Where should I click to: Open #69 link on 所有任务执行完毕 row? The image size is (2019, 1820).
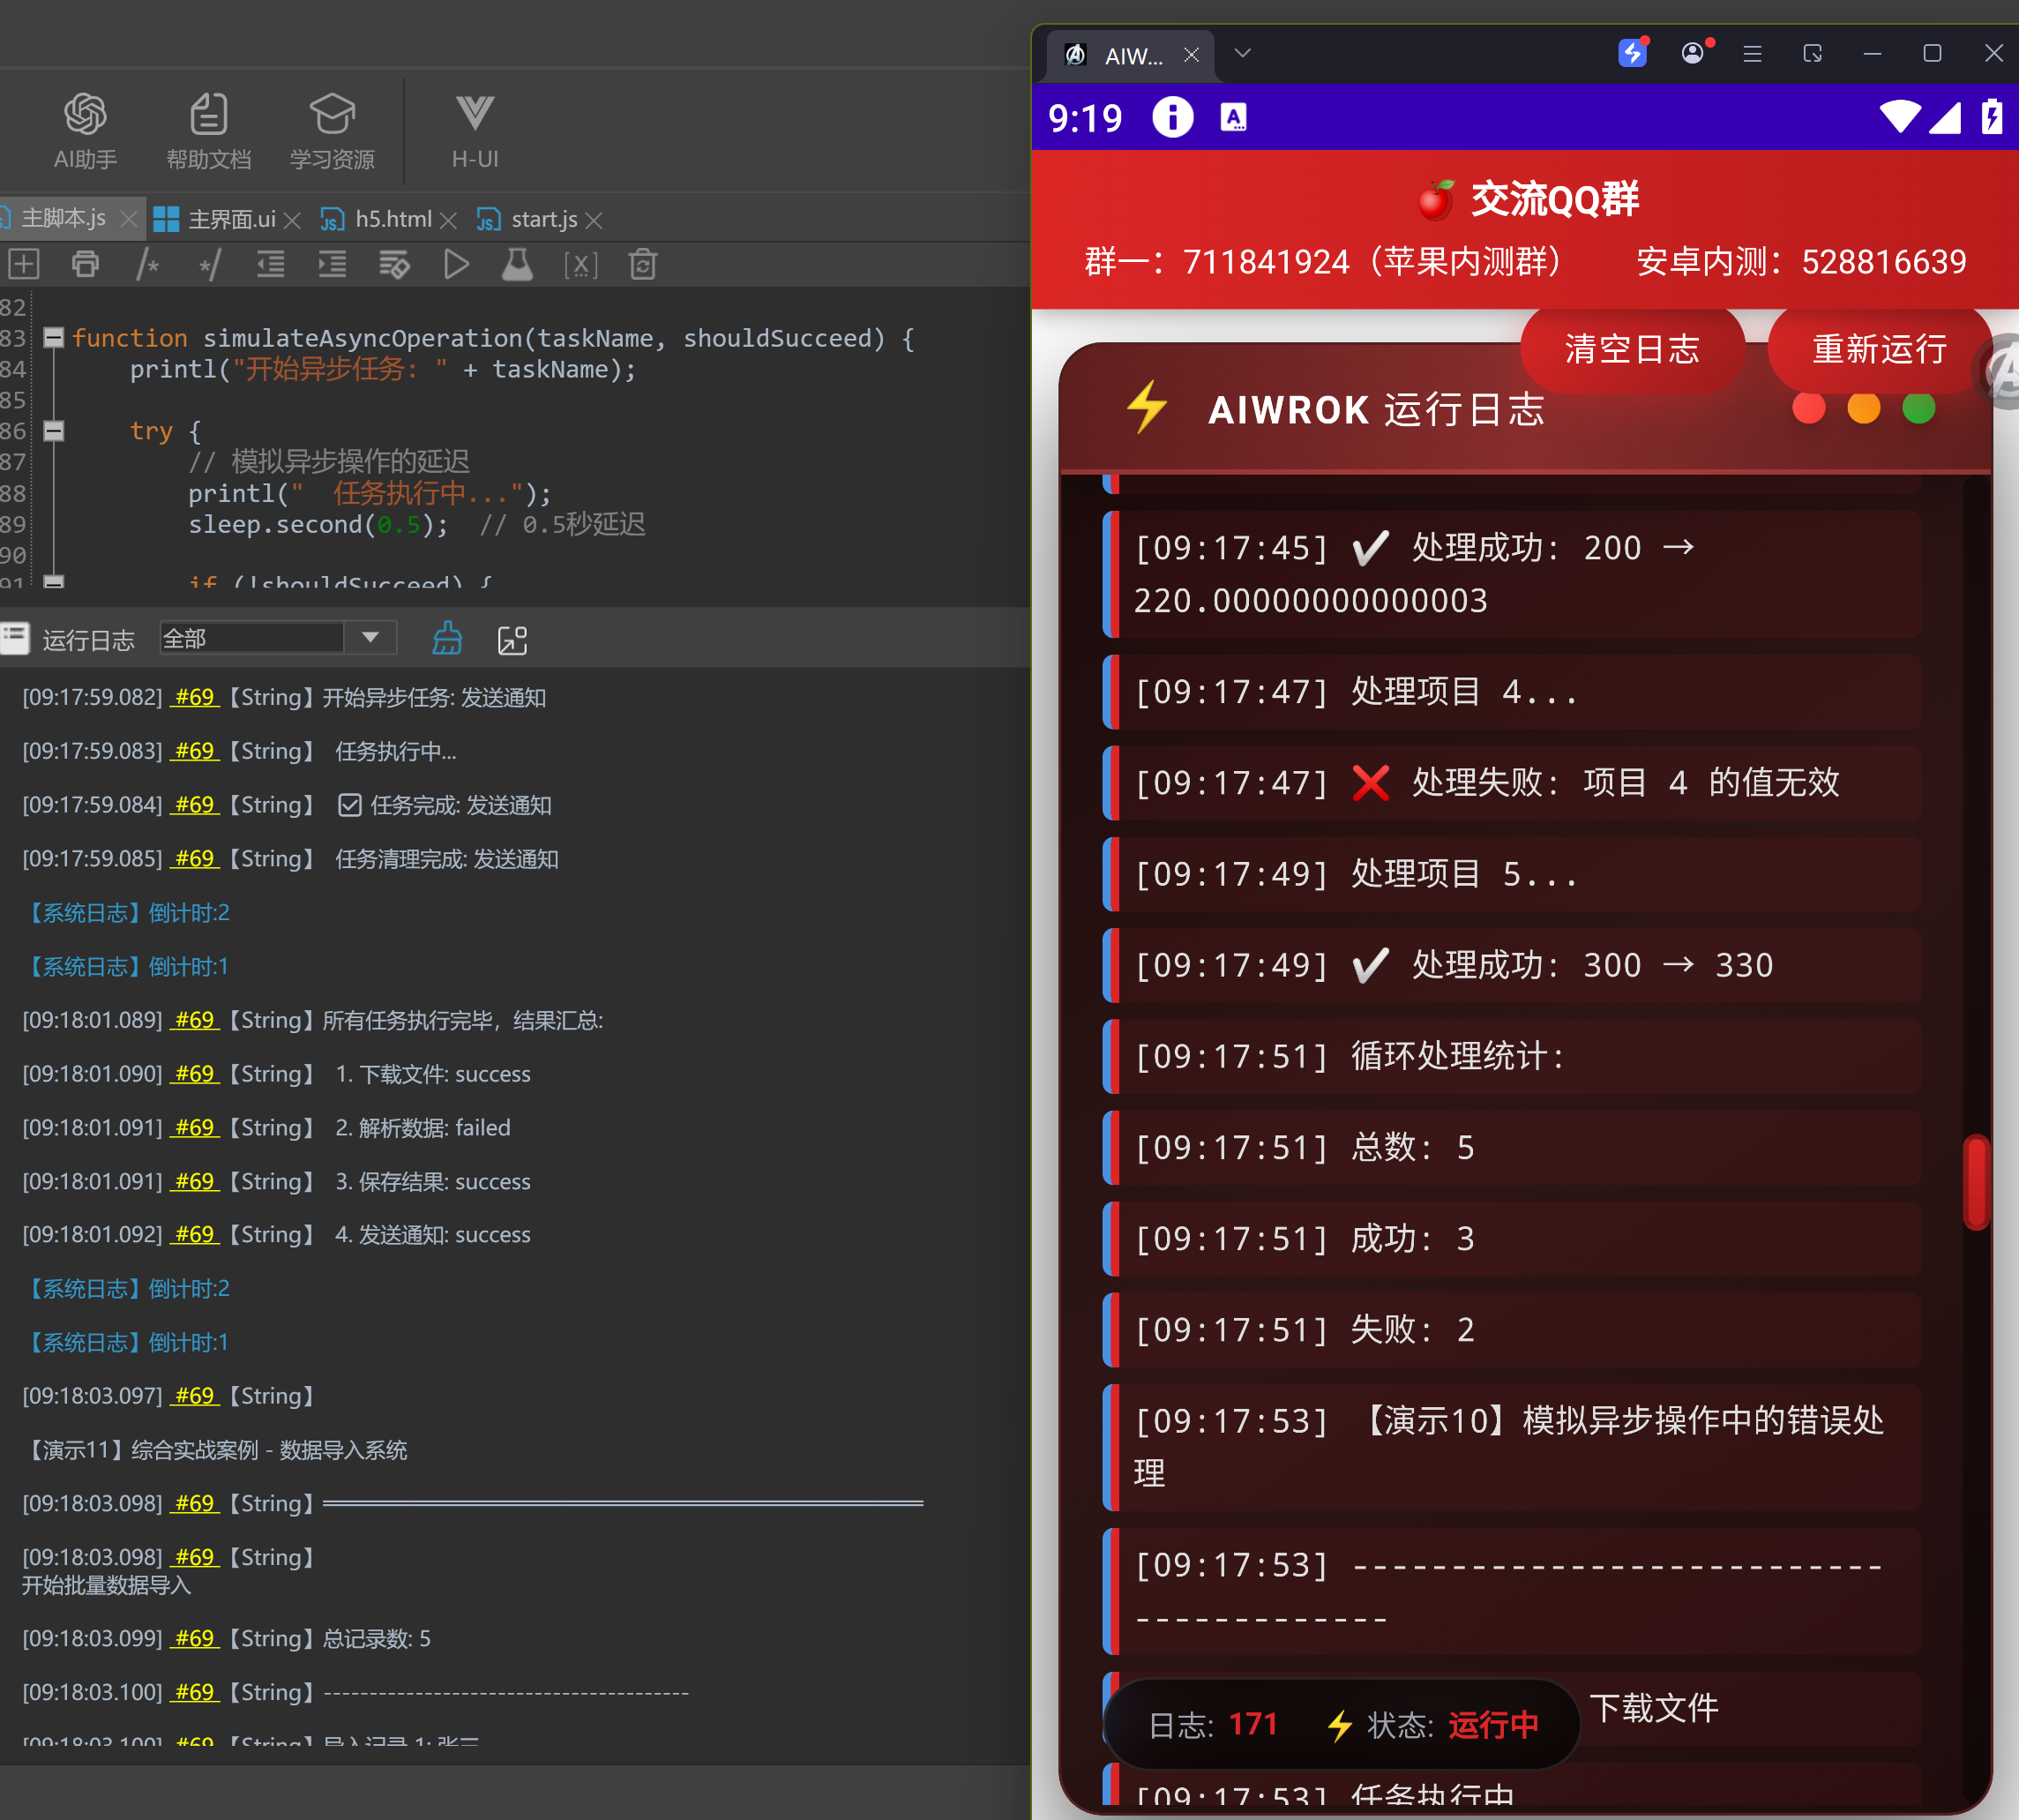(195, 1020)
